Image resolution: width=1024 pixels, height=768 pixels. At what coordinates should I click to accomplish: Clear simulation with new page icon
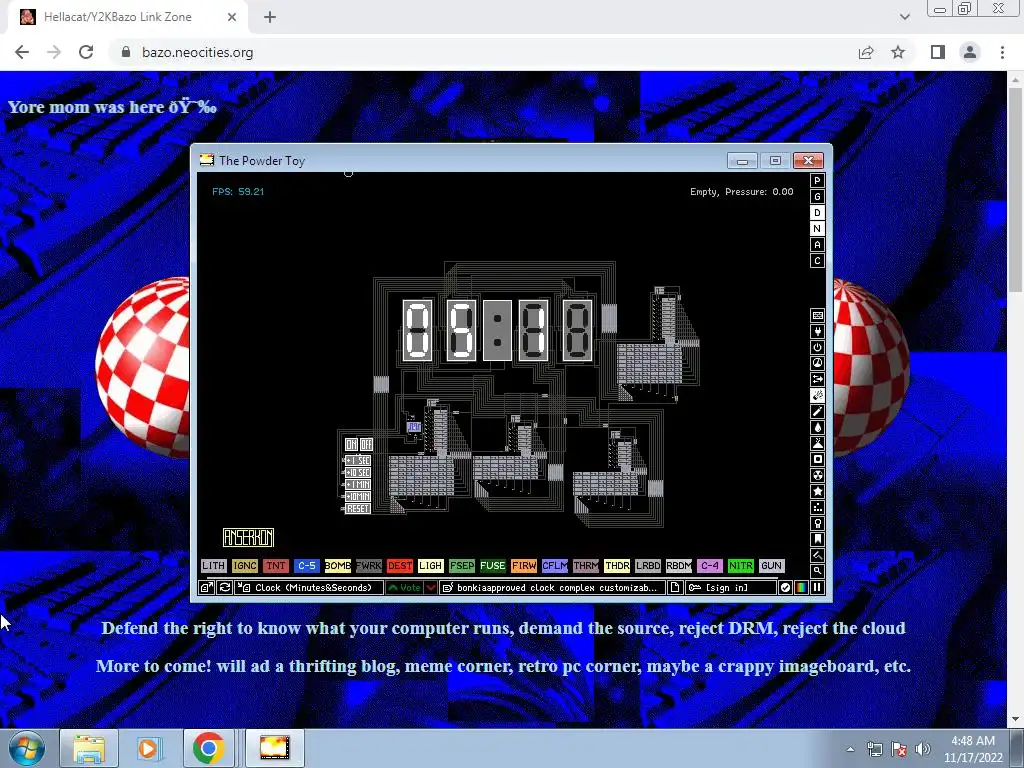(x=675, y=588)
